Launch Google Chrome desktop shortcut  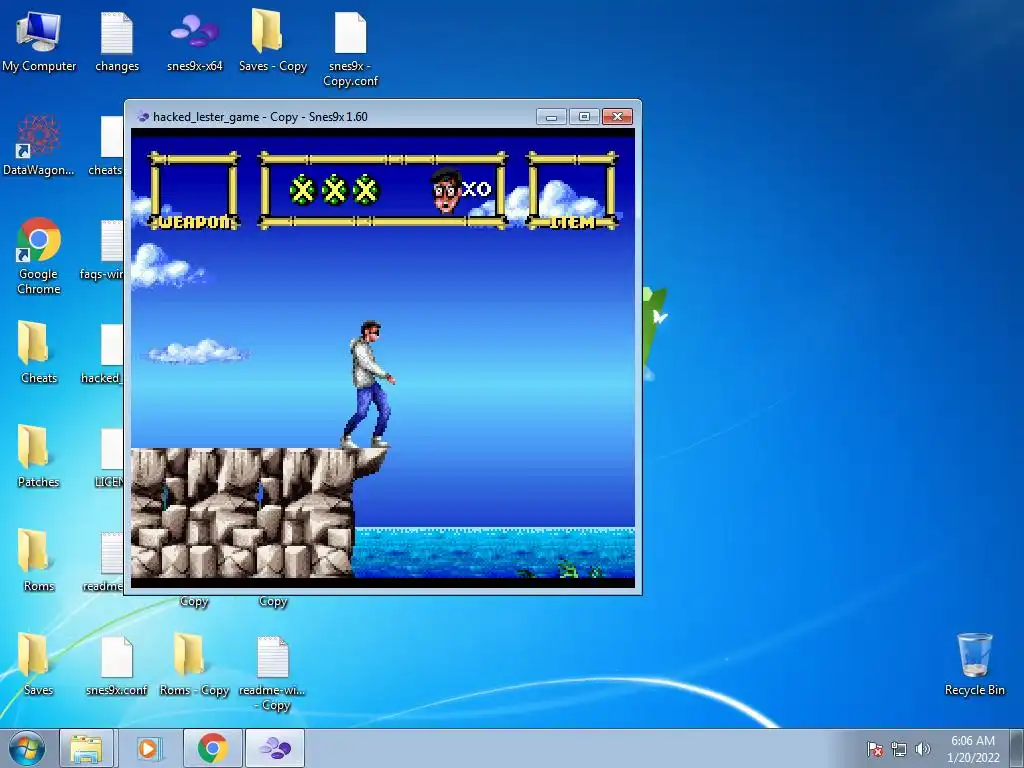click(39, 255)
